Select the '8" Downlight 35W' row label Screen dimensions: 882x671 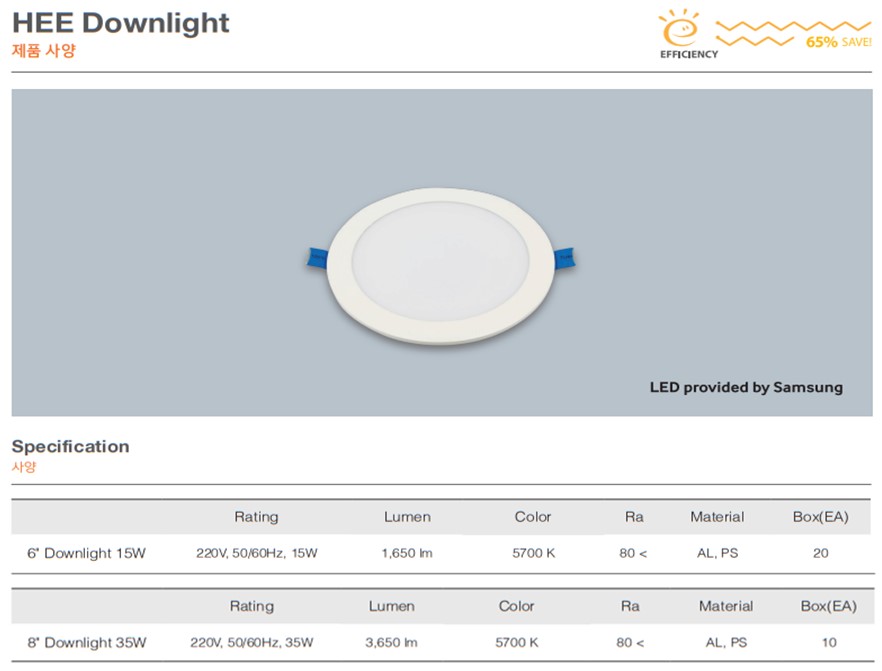pyautogui.click(x=87, y=643)
